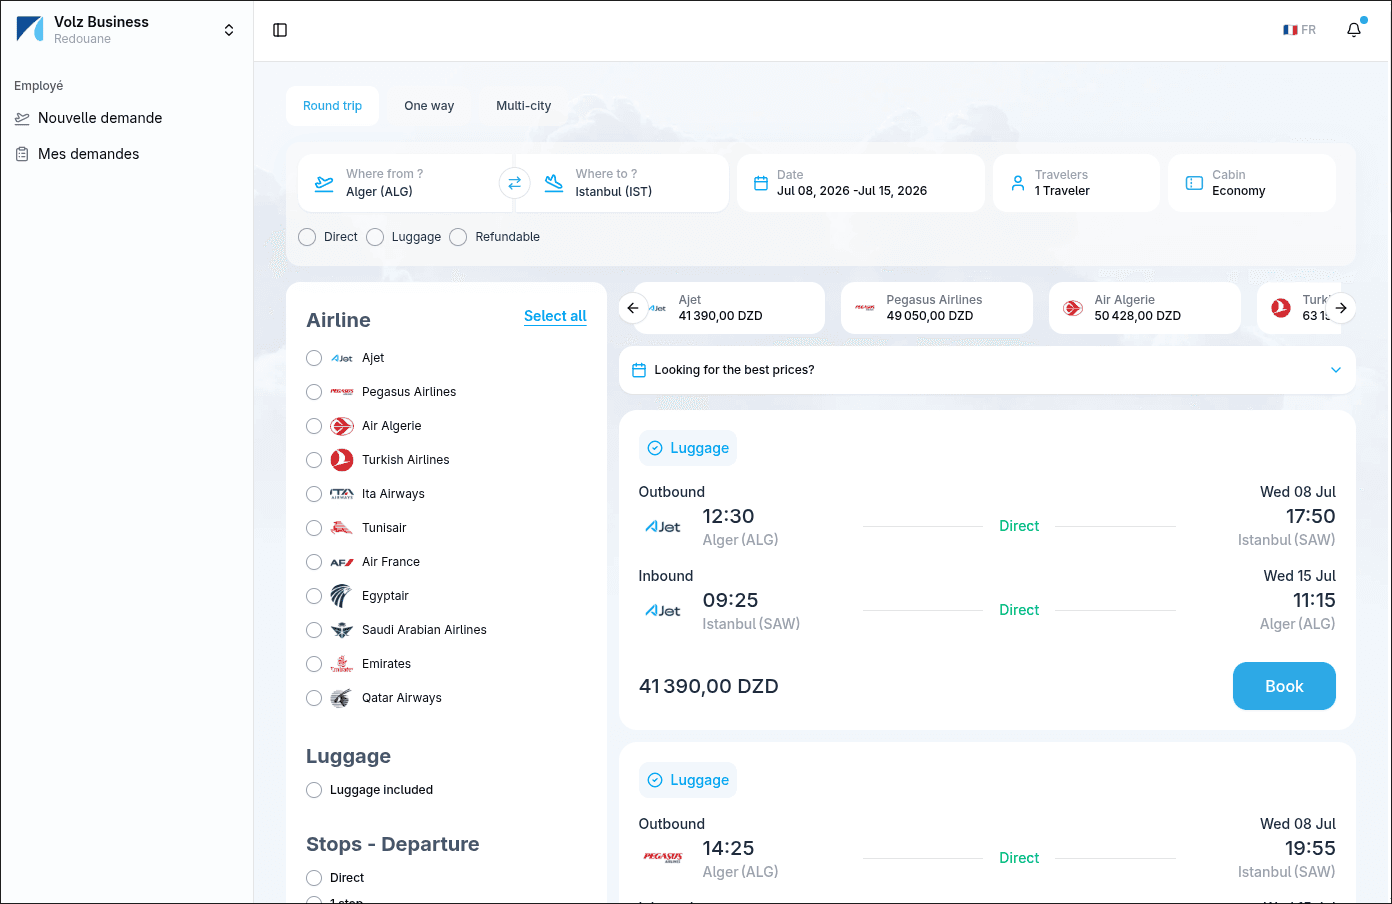Book the Ajet 41 390,00 DZD flight
The height and width of the screenshot is (904, 1392).
tap(1284, 686)
